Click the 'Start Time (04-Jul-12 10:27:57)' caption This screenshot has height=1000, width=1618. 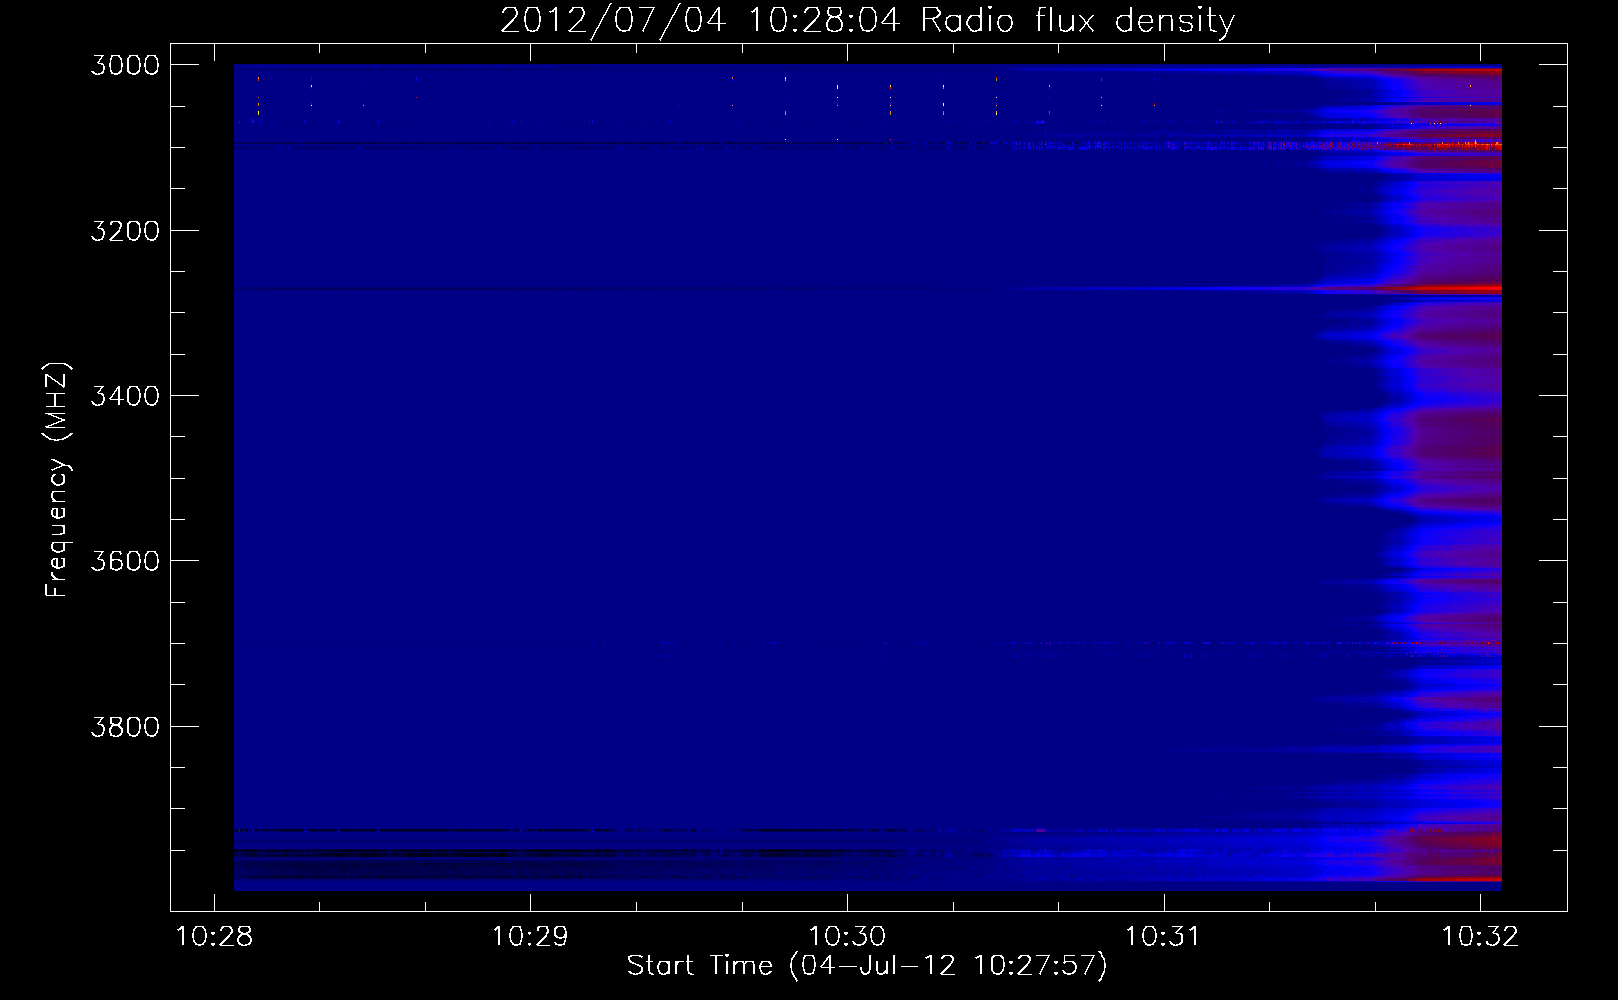[x=867, y=966]
